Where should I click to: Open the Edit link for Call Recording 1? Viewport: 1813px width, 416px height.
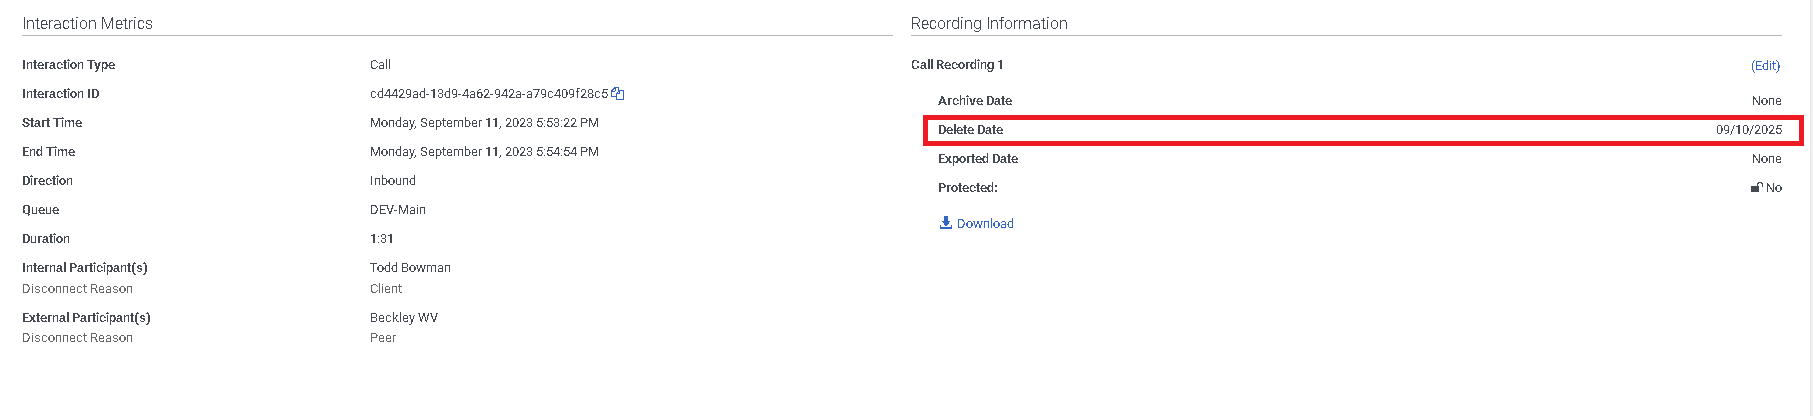(1765, 65)
